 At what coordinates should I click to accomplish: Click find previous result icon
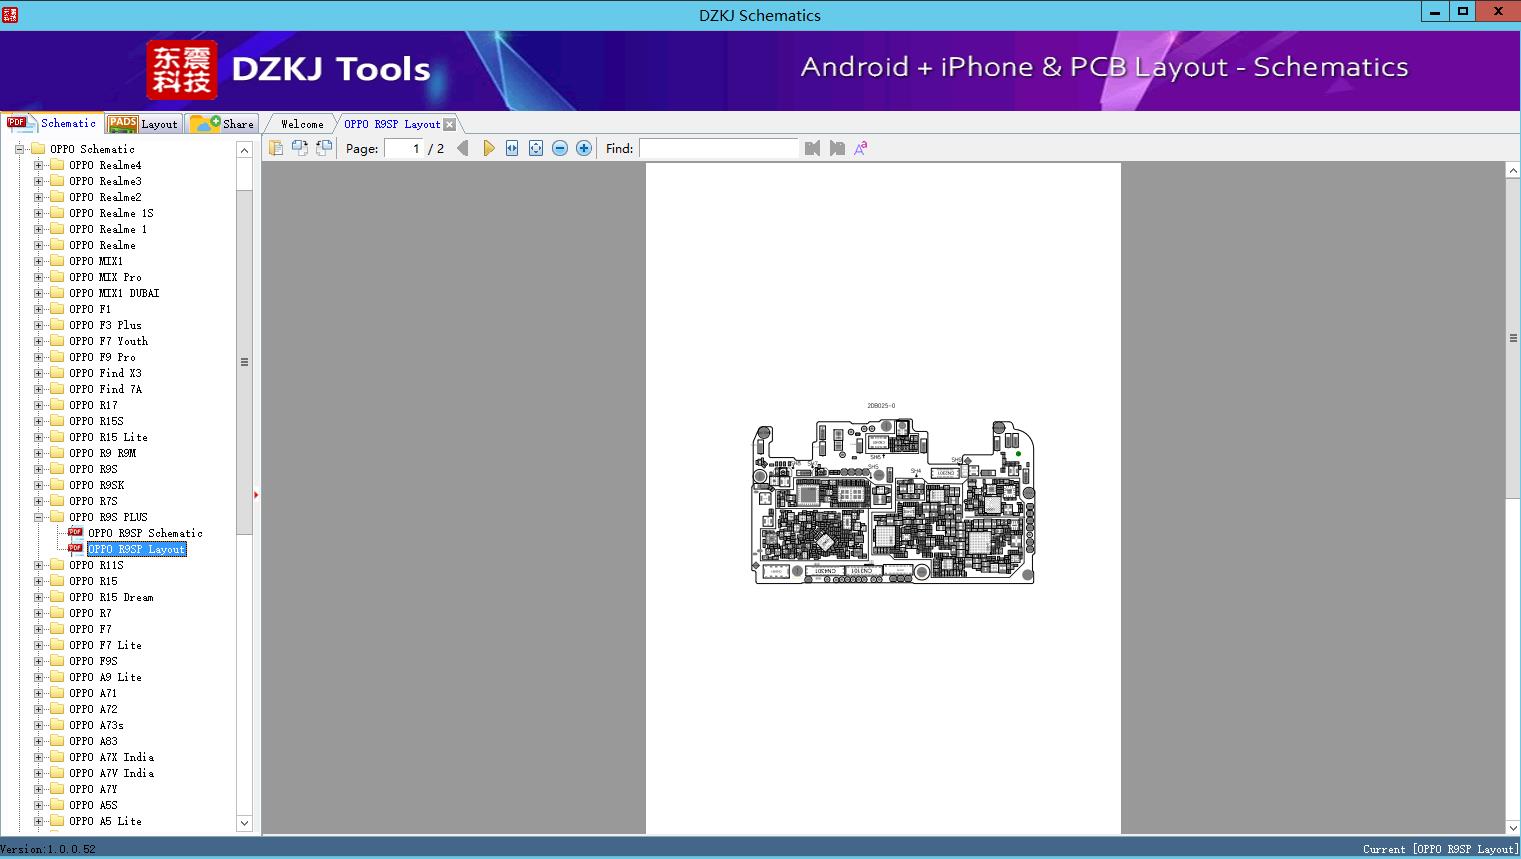pos(812,148)
